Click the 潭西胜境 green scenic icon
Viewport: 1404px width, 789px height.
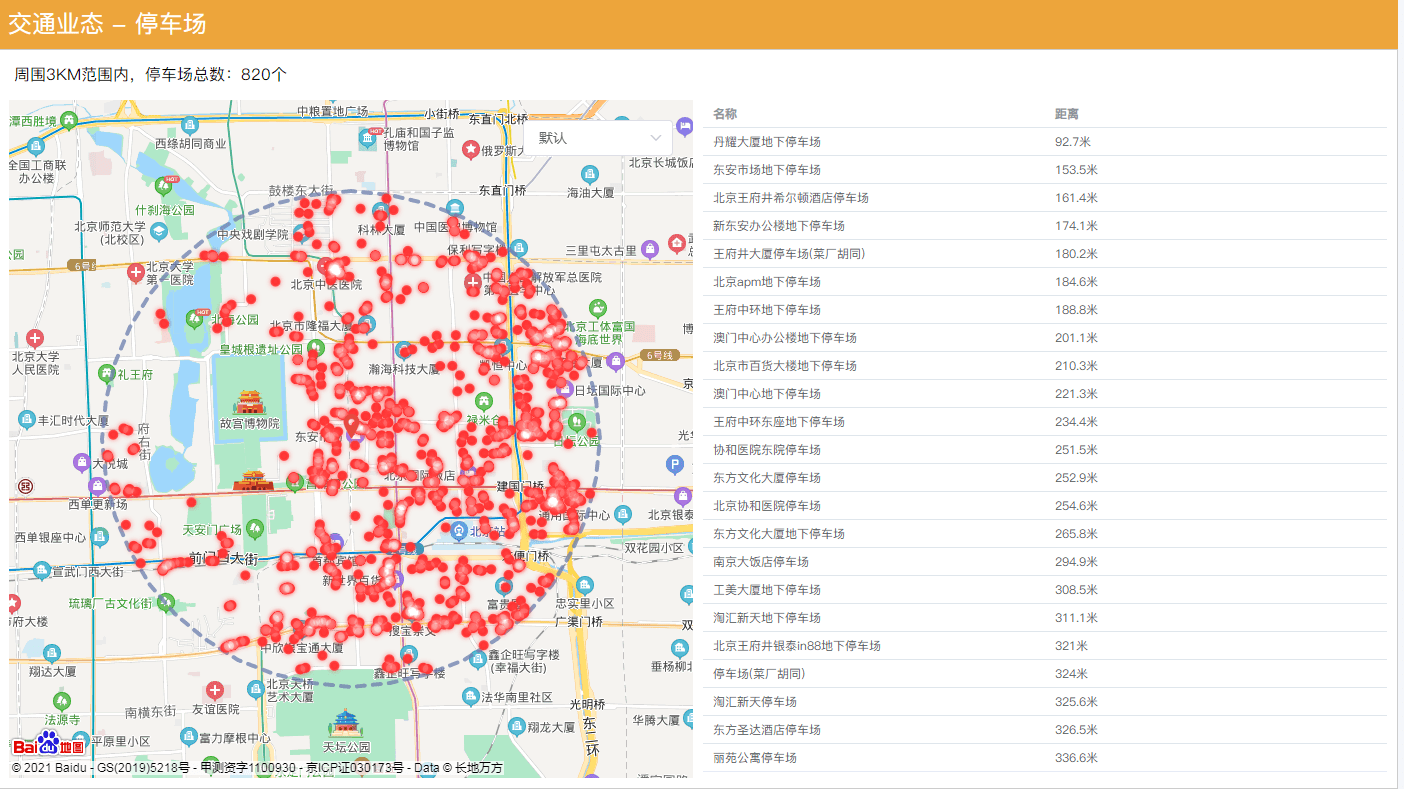coord(68,121)
